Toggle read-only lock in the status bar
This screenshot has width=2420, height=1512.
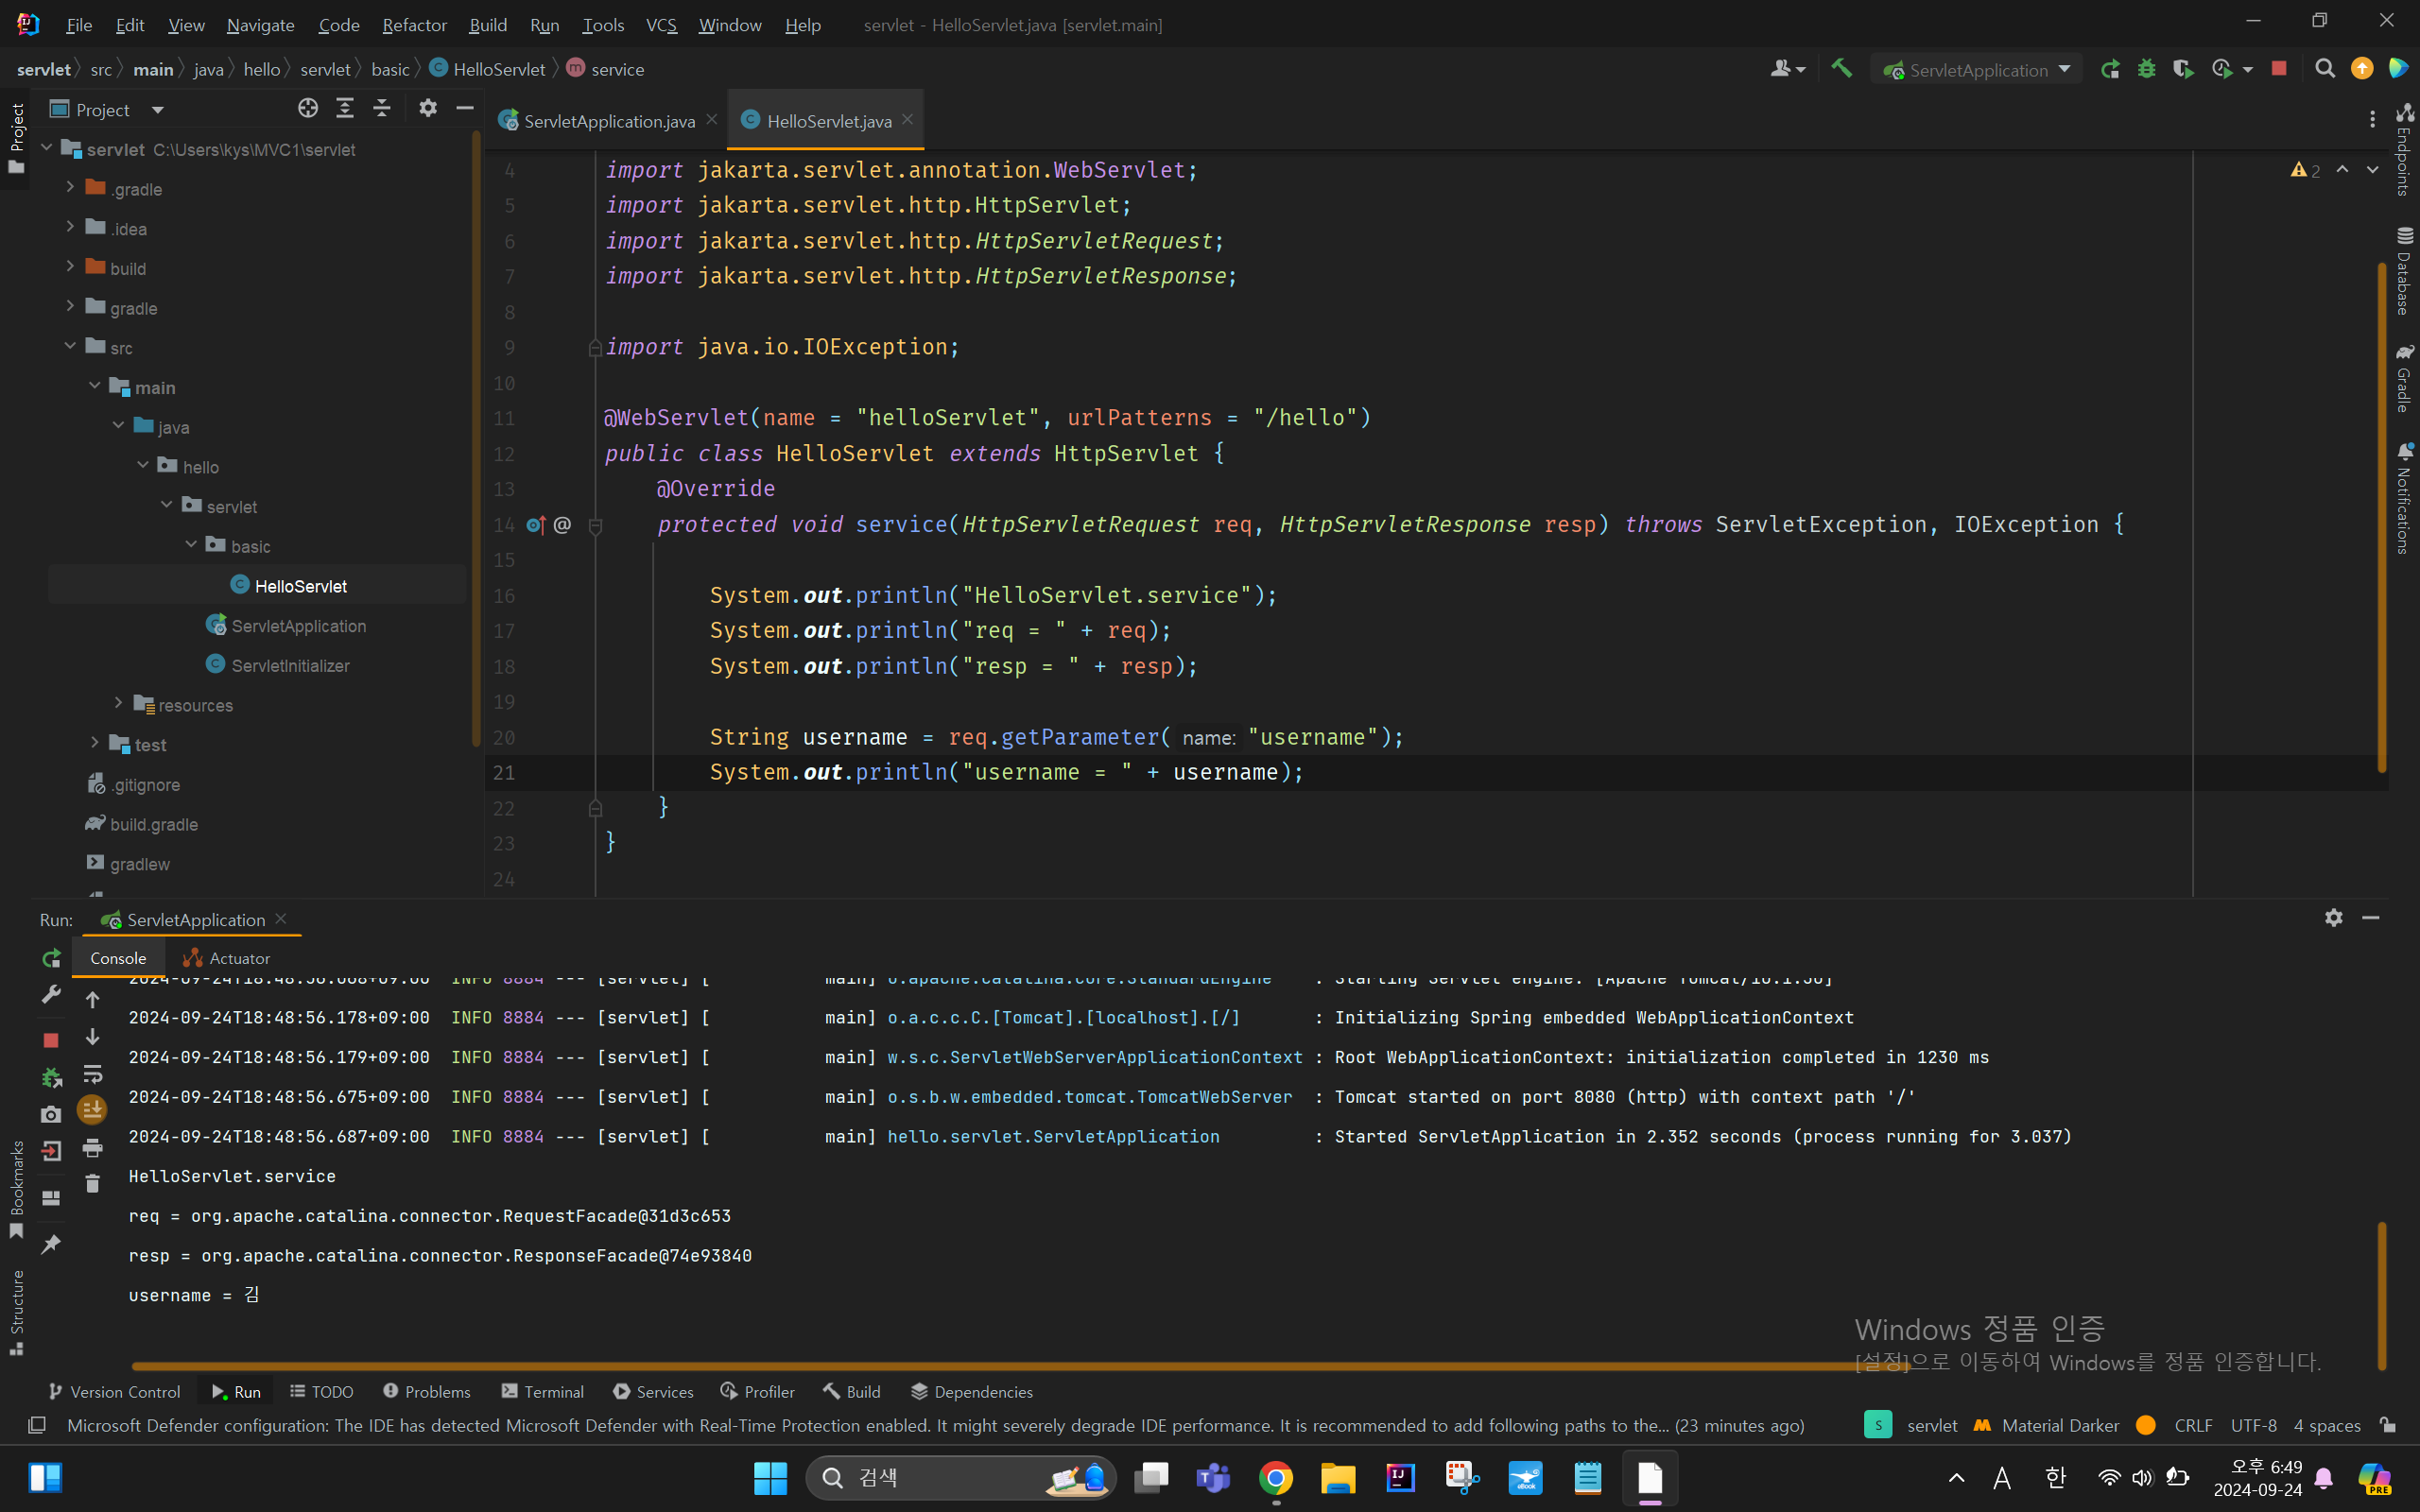click(x=2388, y=1425)
